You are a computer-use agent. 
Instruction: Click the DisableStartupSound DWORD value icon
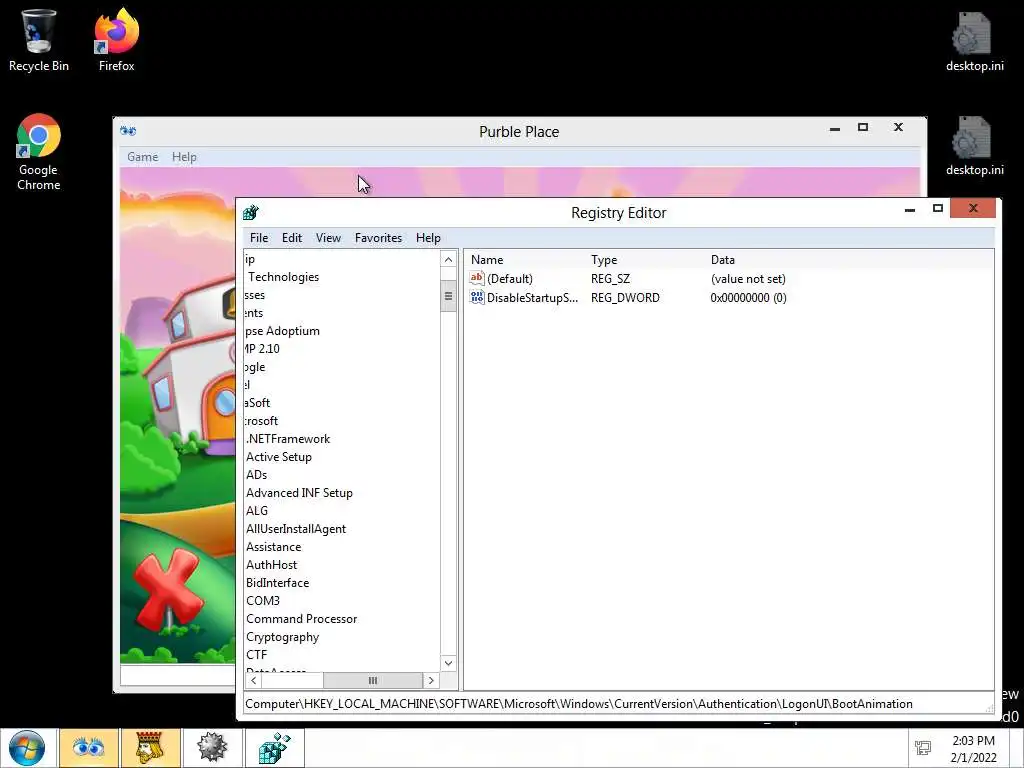(x=477, y=297)
